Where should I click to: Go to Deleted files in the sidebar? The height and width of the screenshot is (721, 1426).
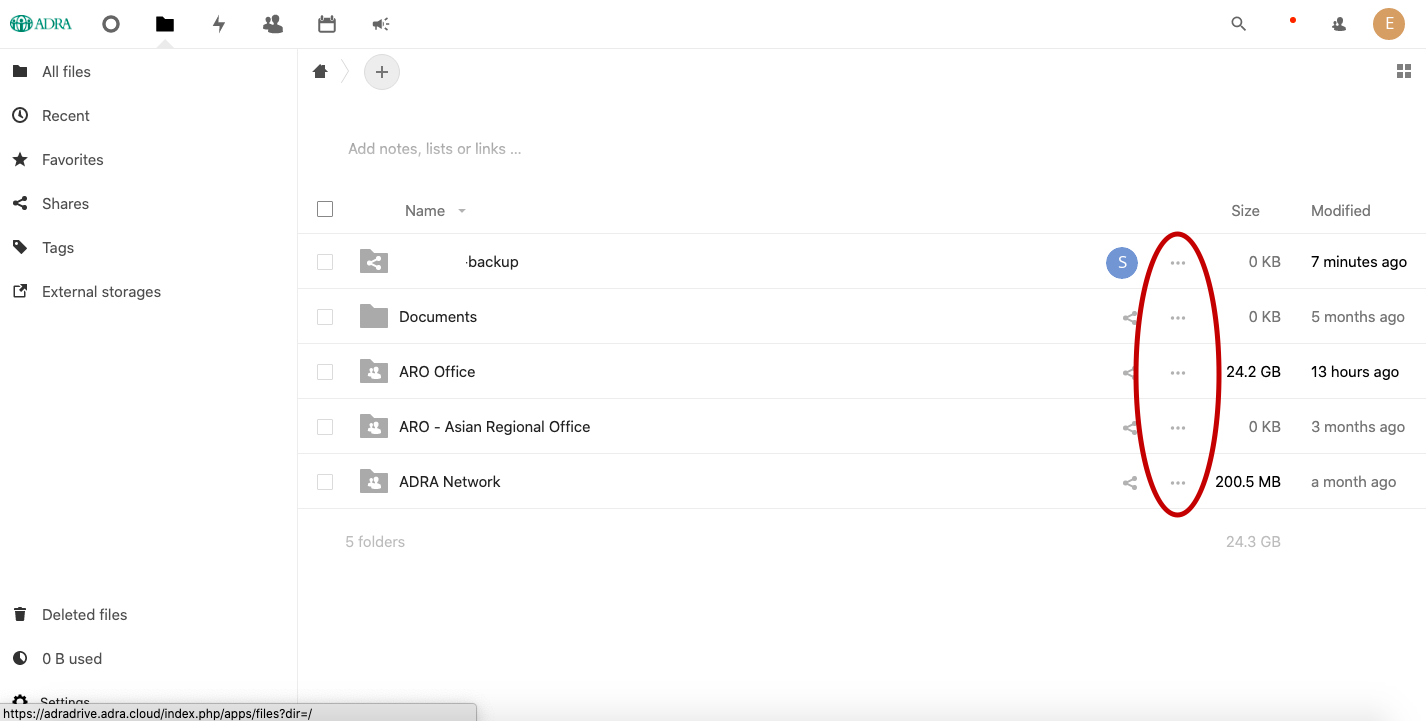tap(84, 614)
